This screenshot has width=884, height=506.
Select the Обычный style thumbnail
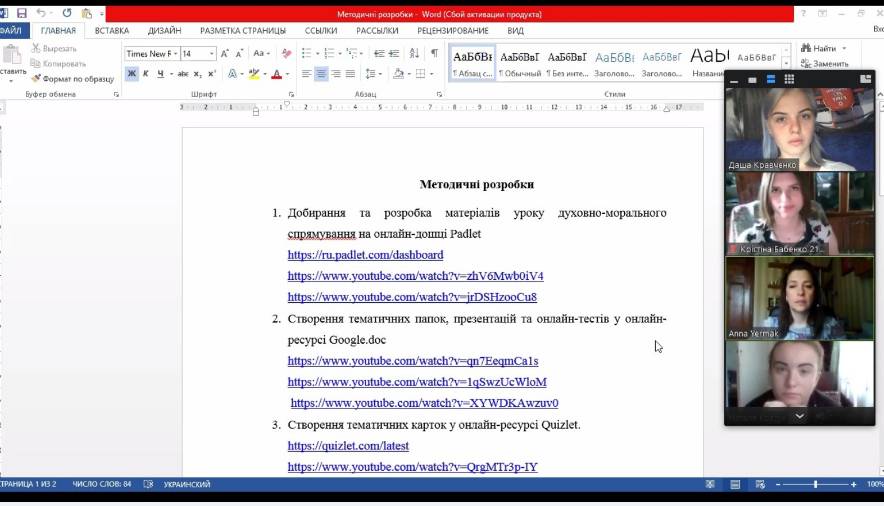coord(519,63)
